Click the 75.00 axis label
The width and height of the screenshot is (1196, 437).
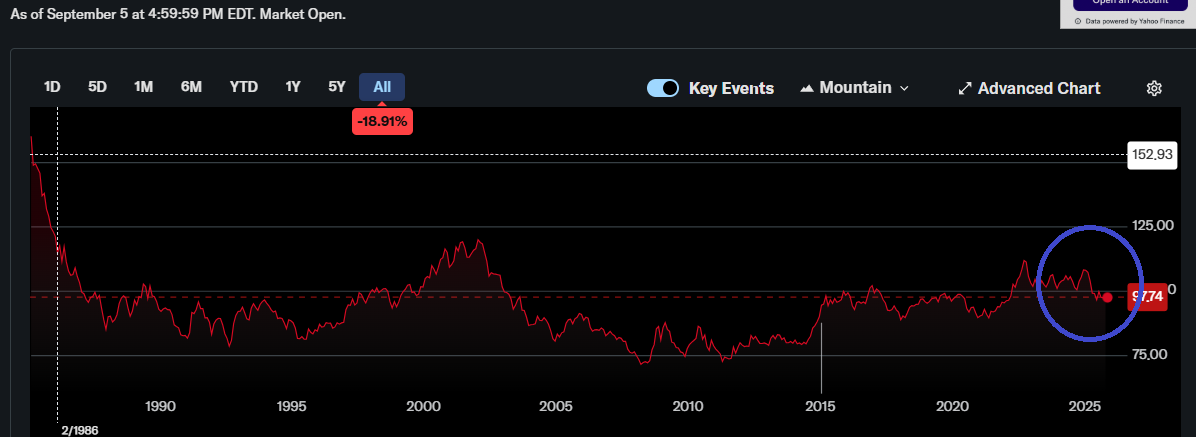click(x=1149, y=354)
